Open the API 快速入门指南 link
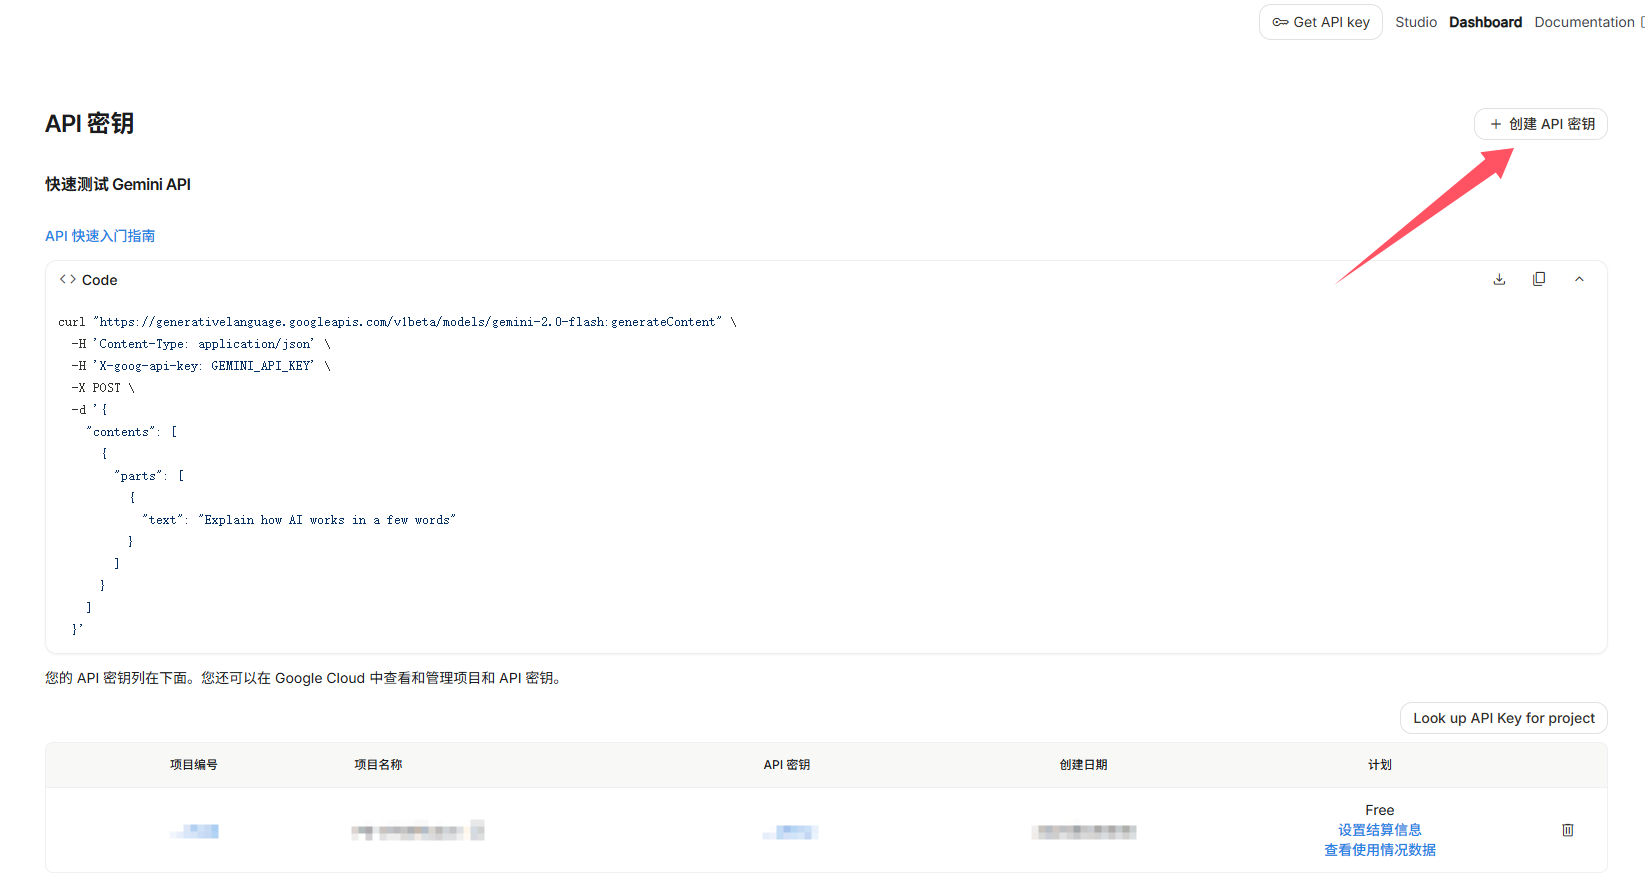Viewport: 1645px width, 892px height. click(x=100, y=236)
